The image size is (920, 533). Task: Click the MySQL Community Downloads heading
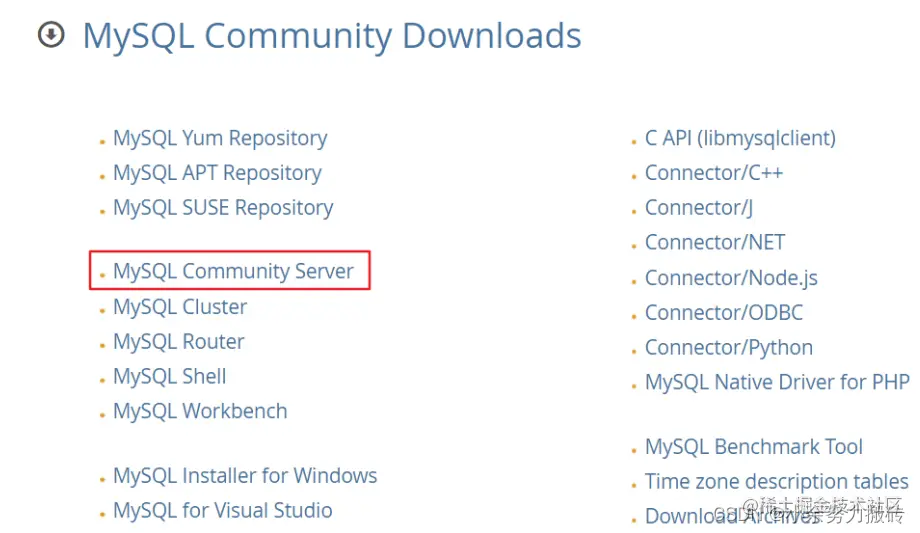[x=332, y=36]
